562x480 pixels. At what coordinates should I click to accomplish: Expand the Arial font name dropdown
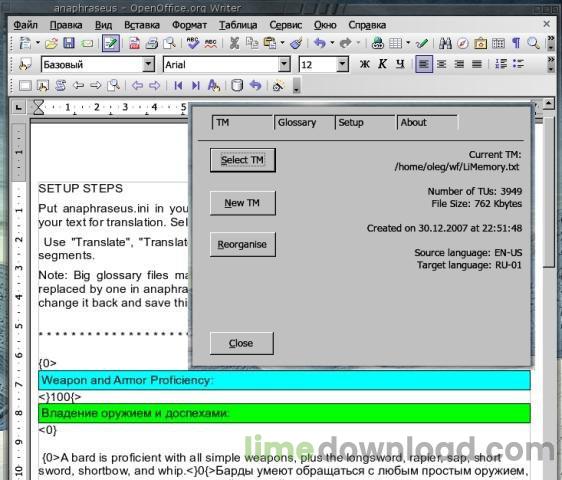pyautogui.click(x=284, y=65)
